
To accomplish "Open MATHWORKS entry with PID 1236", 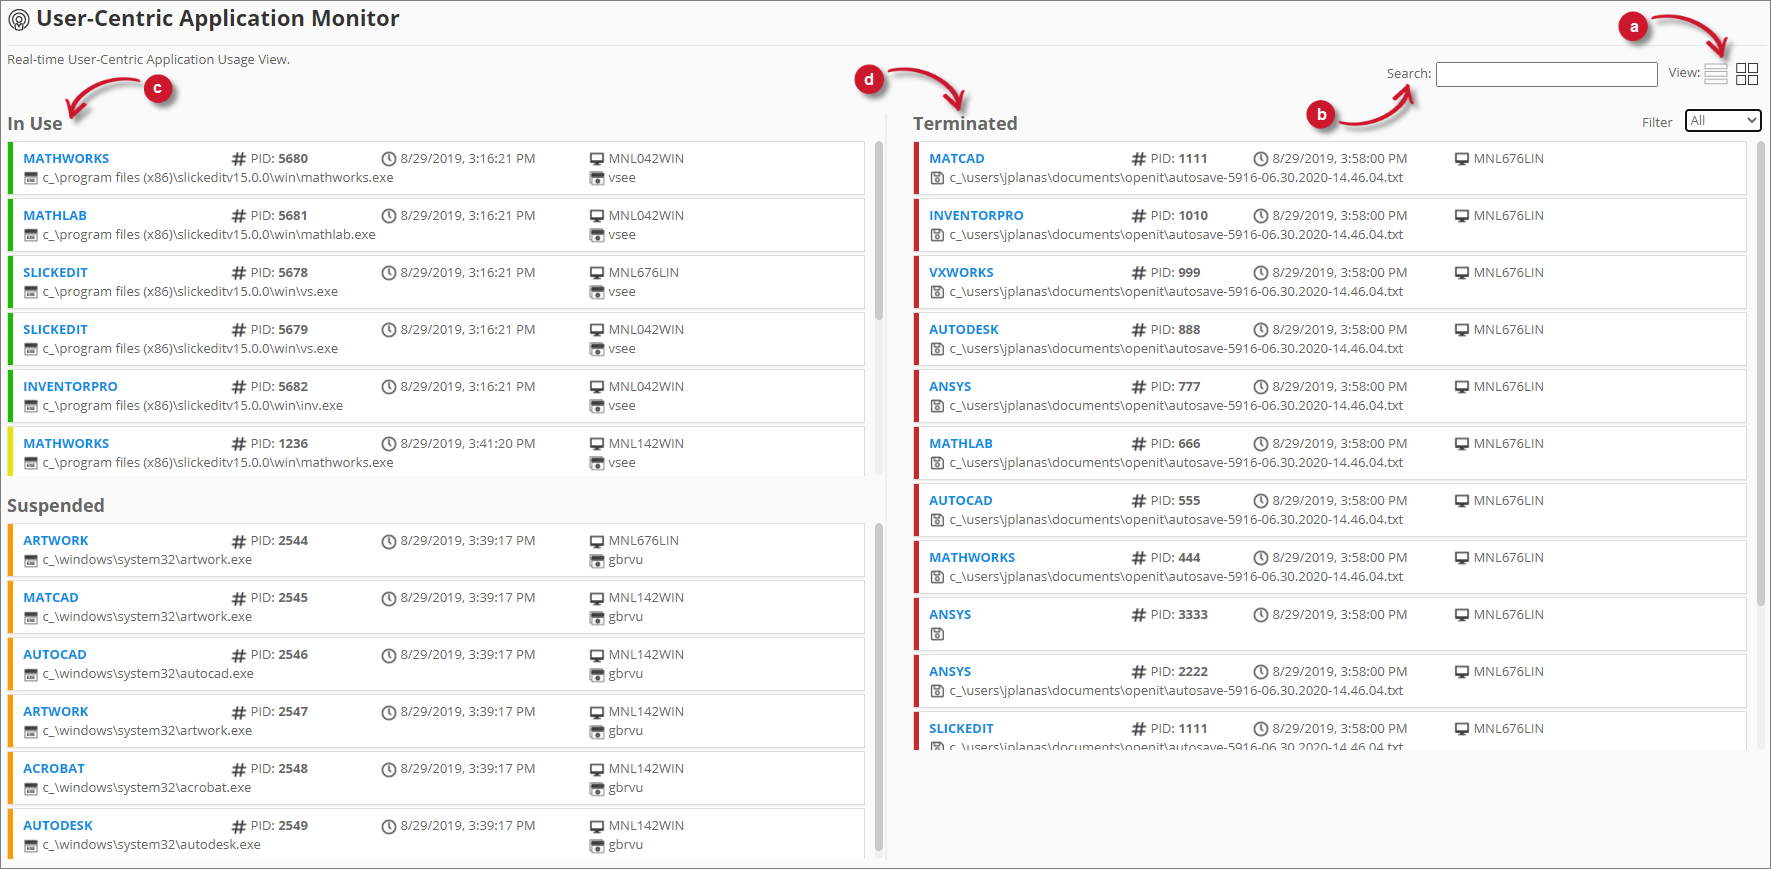I will [x=66, y=443].
